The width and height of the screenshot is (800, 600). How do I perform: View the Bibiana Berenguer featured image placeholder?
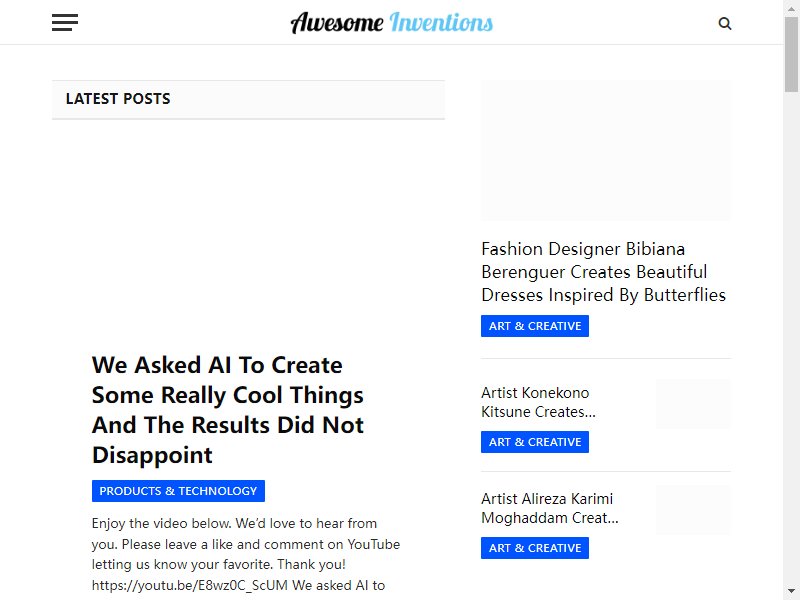click(x=606, y=151)
